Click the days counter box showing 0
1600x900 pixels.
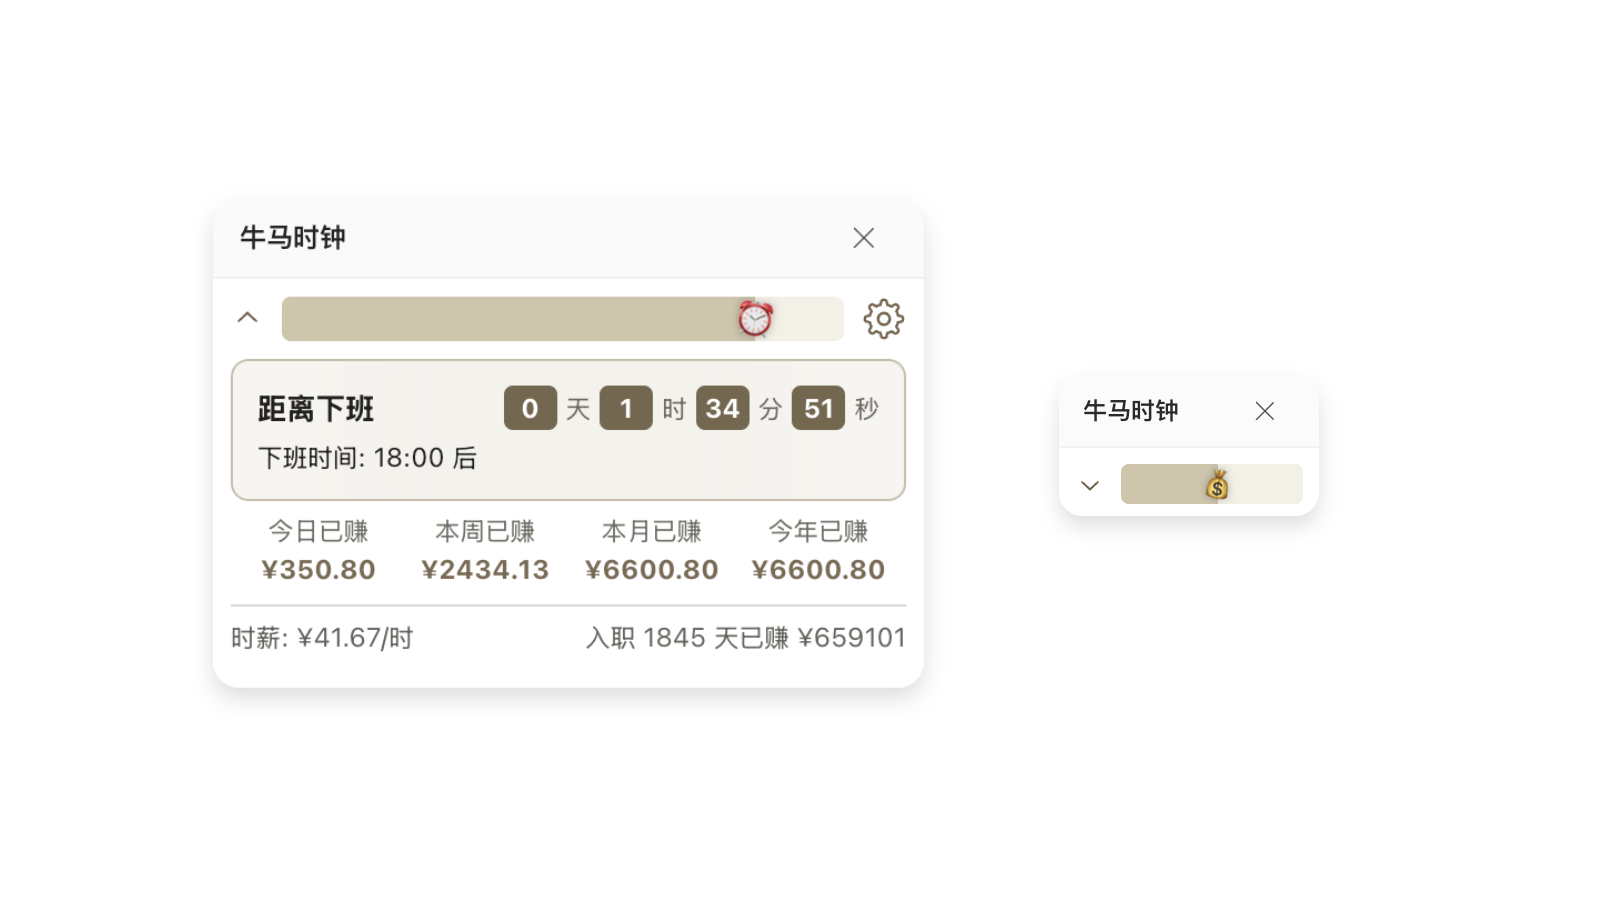point(530,408)
